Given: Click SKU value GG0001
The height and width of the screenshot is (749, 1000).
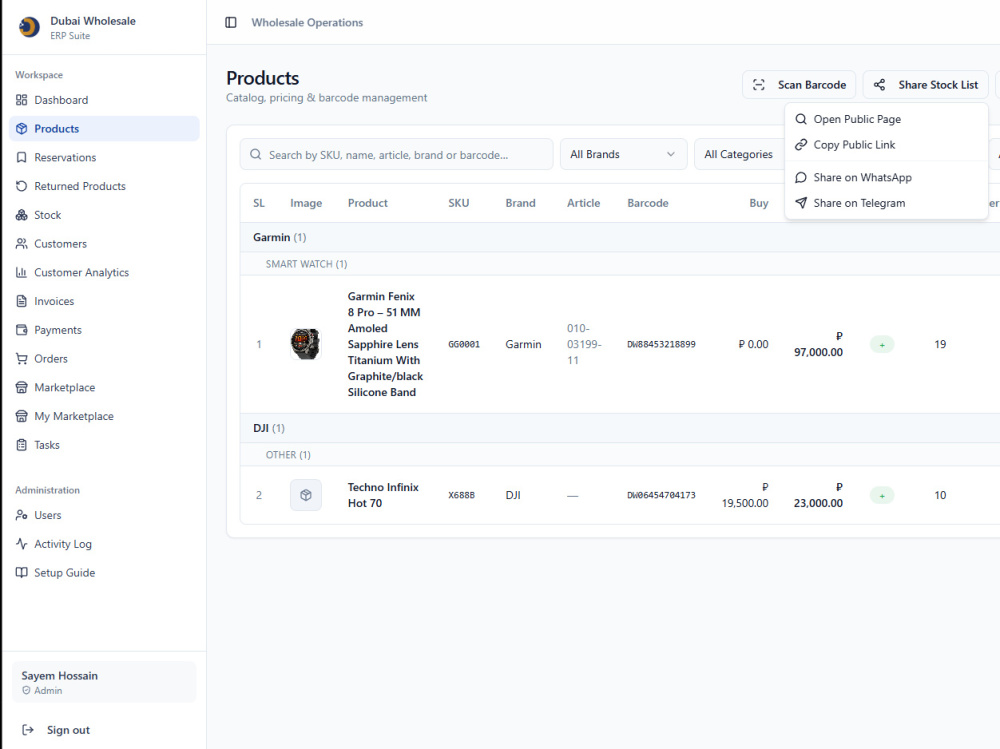Looking at the screenshot, I should click(464, 345).
